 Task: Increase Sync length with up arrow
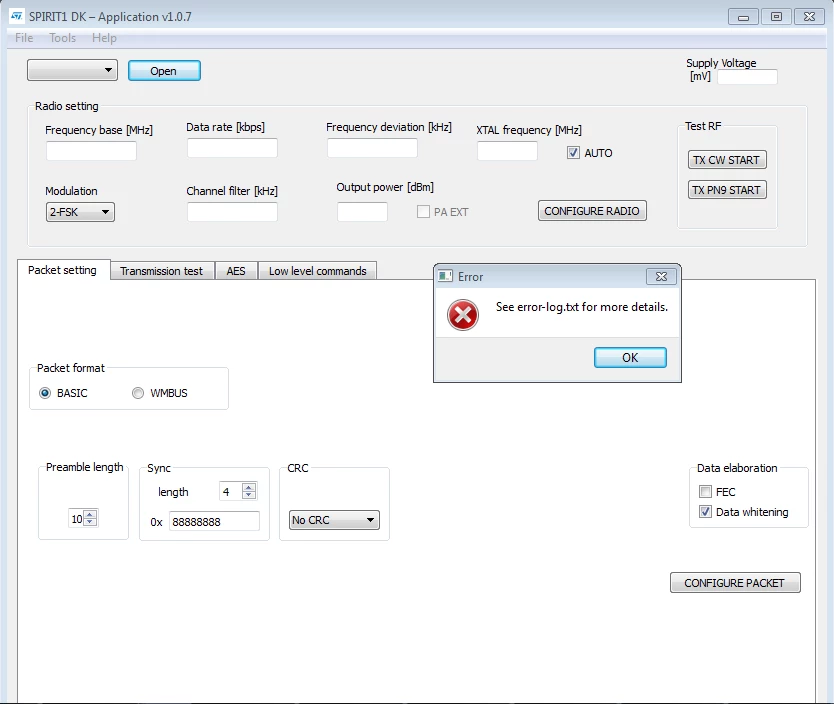coord(249,487)
